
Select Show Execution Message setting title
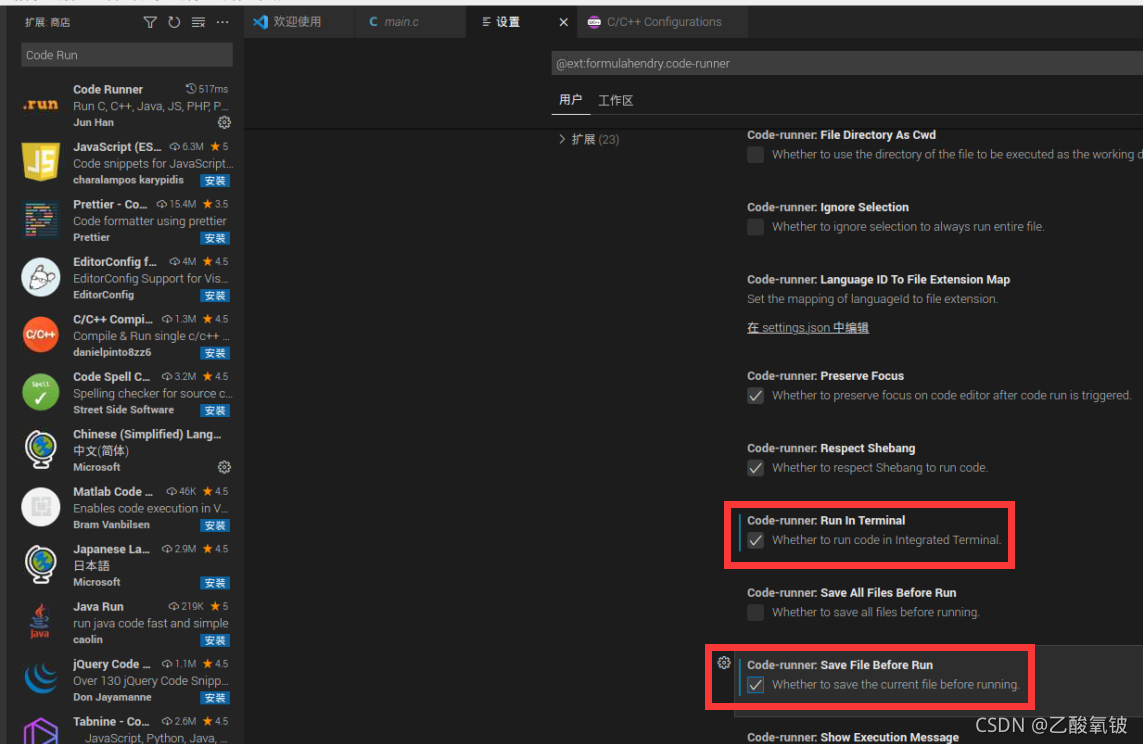pyautogui.click(x=853, y=737)
